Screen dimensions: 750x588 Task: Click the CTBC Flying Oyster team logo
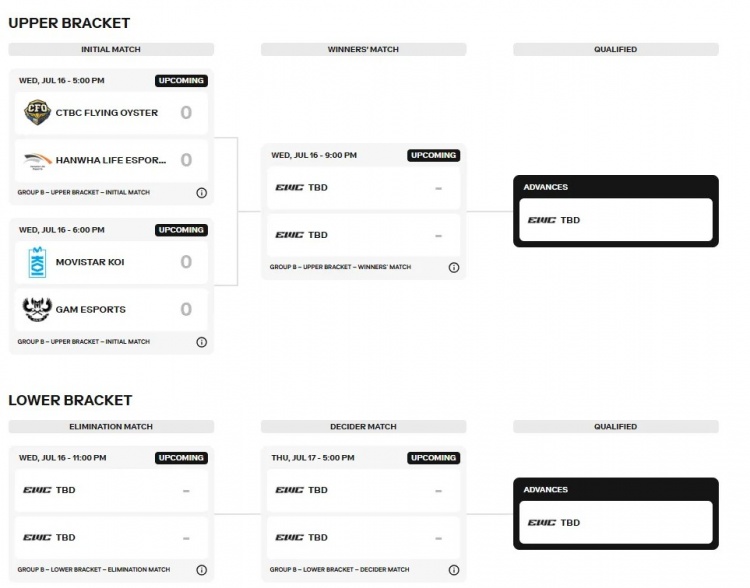tap(37, 112)
